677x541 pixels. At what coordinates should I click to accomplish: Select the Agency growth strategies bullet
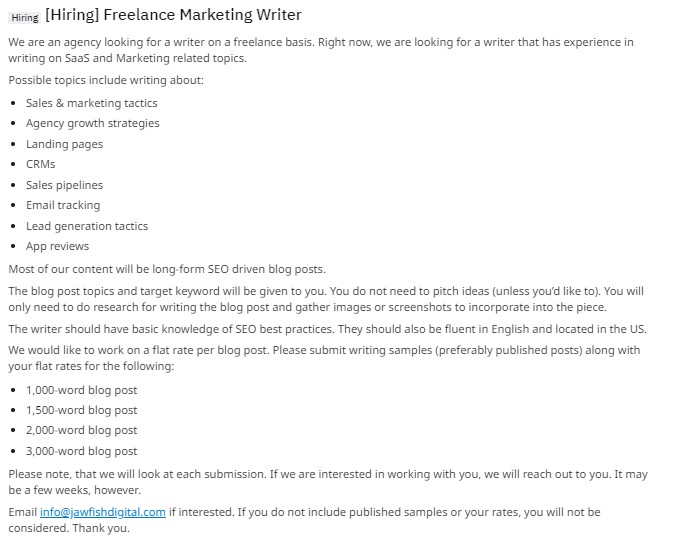point(92,123)
